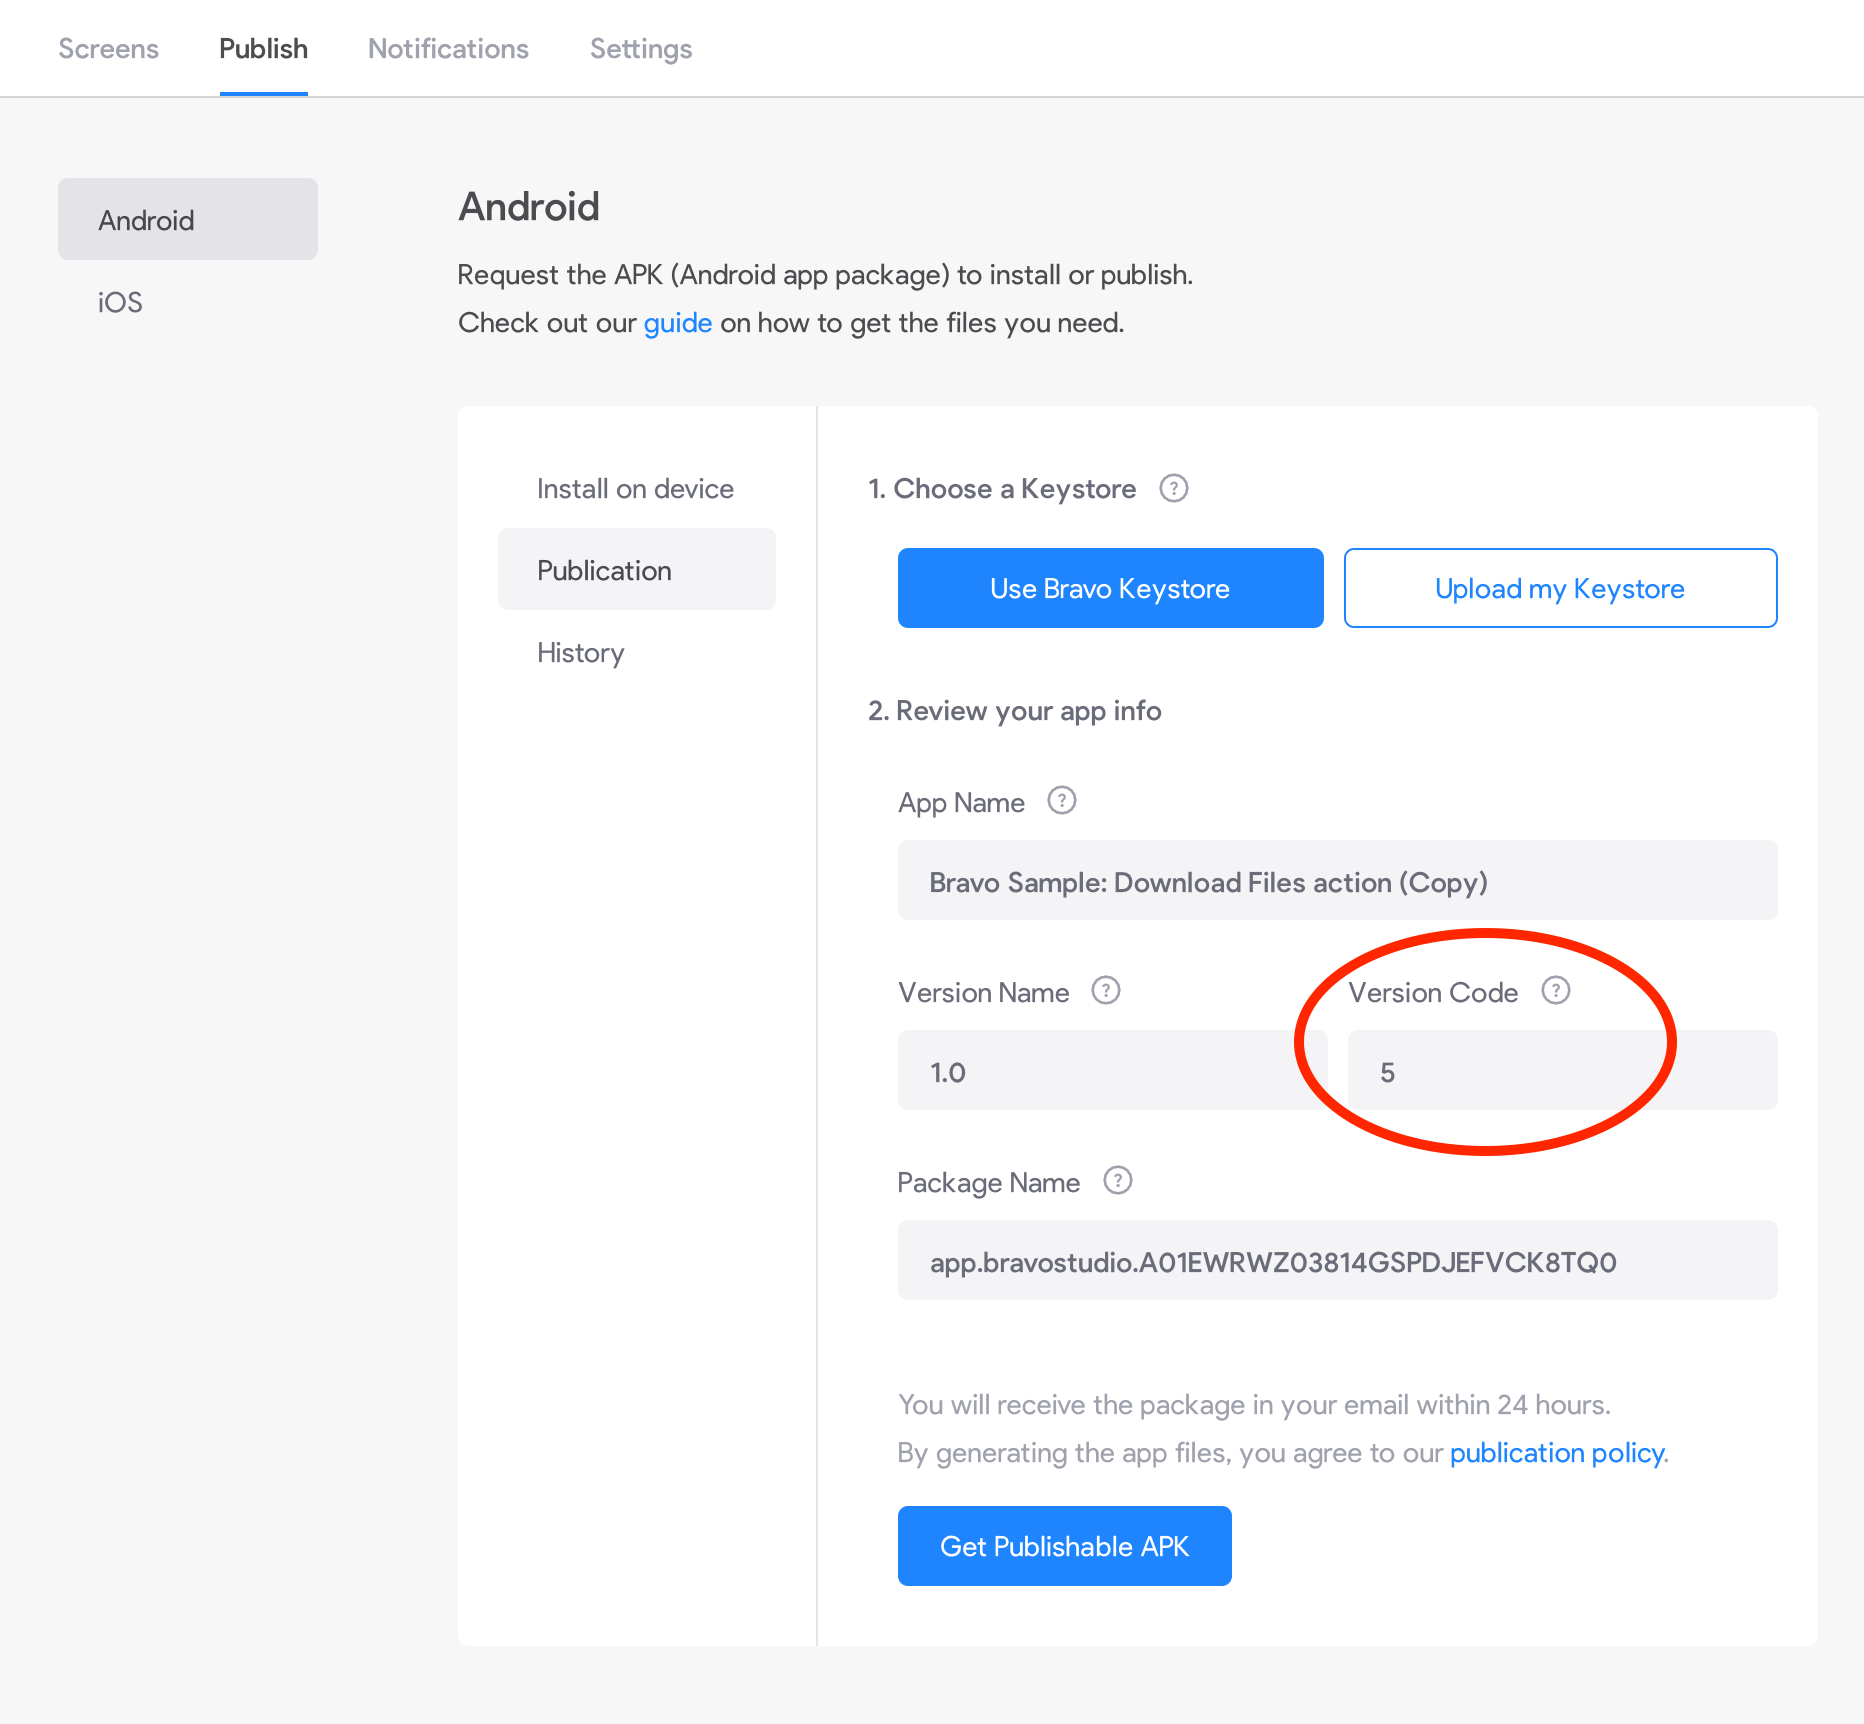Open the guide link
Screen dimensions: 1864x1724
[677, 323]
